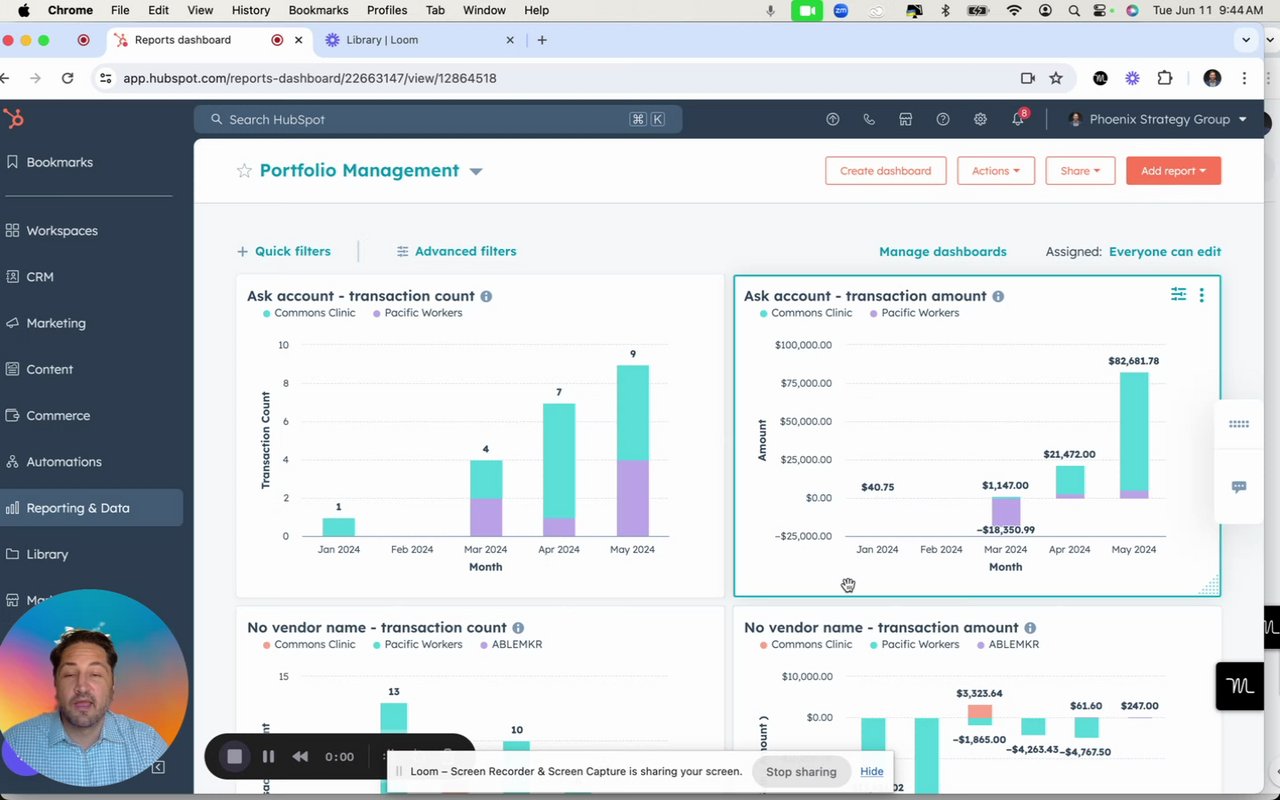Toggle Commons Clinic legend in transaction count
The width and height of the screenshot is (1280, 800).
(x=309, y=313)
